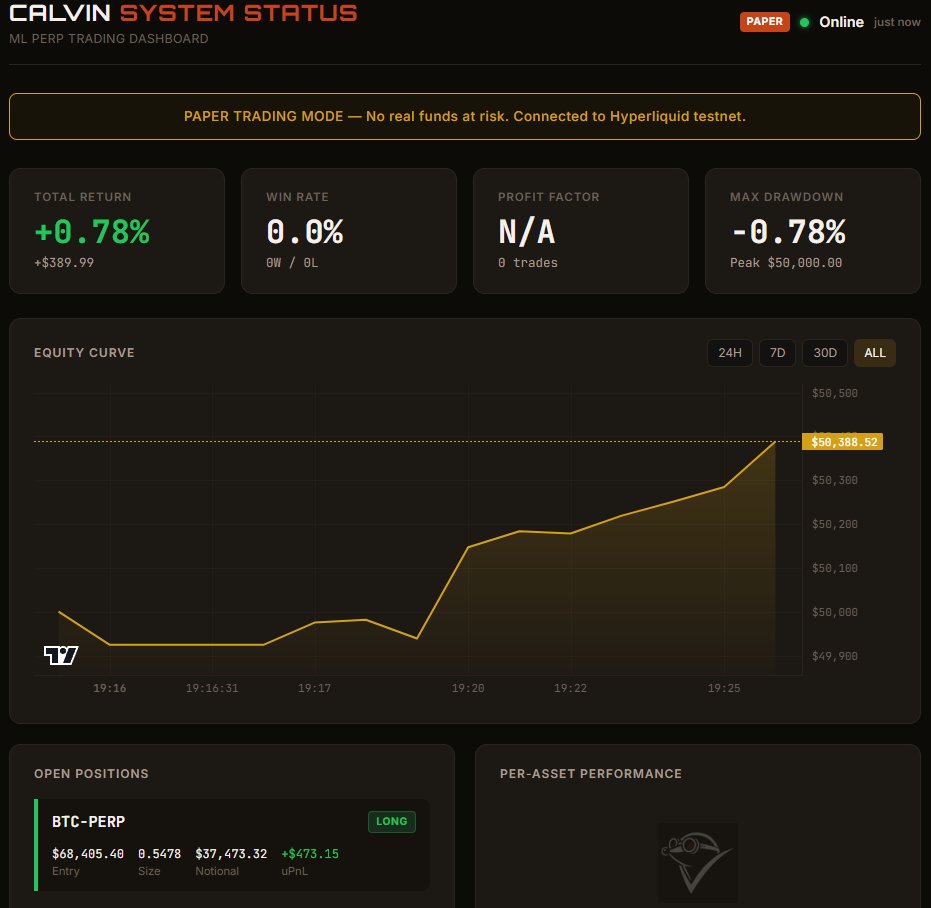Select the ALL equity curve range
The image size is (931, 908).
coord(875,353)
